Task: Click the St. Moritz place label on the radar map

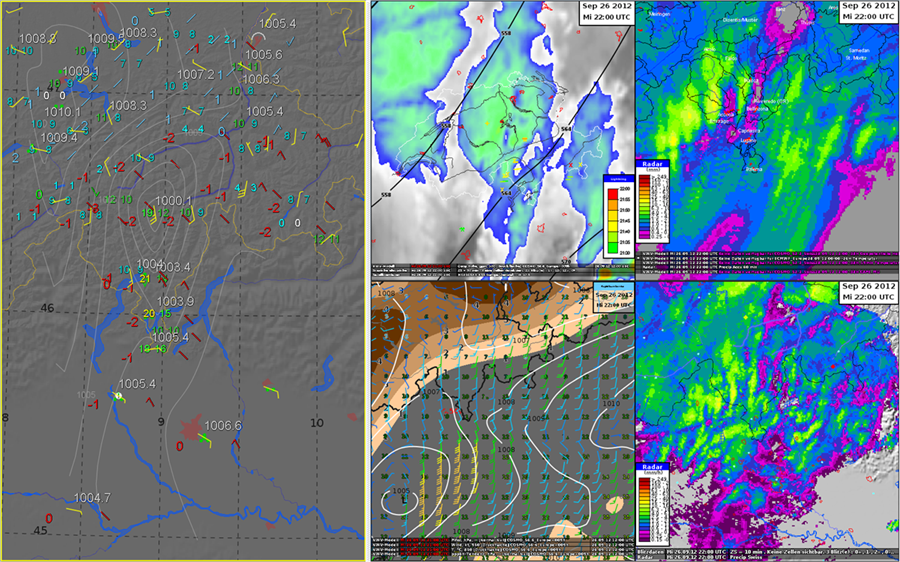Action: tap(855, 57)
